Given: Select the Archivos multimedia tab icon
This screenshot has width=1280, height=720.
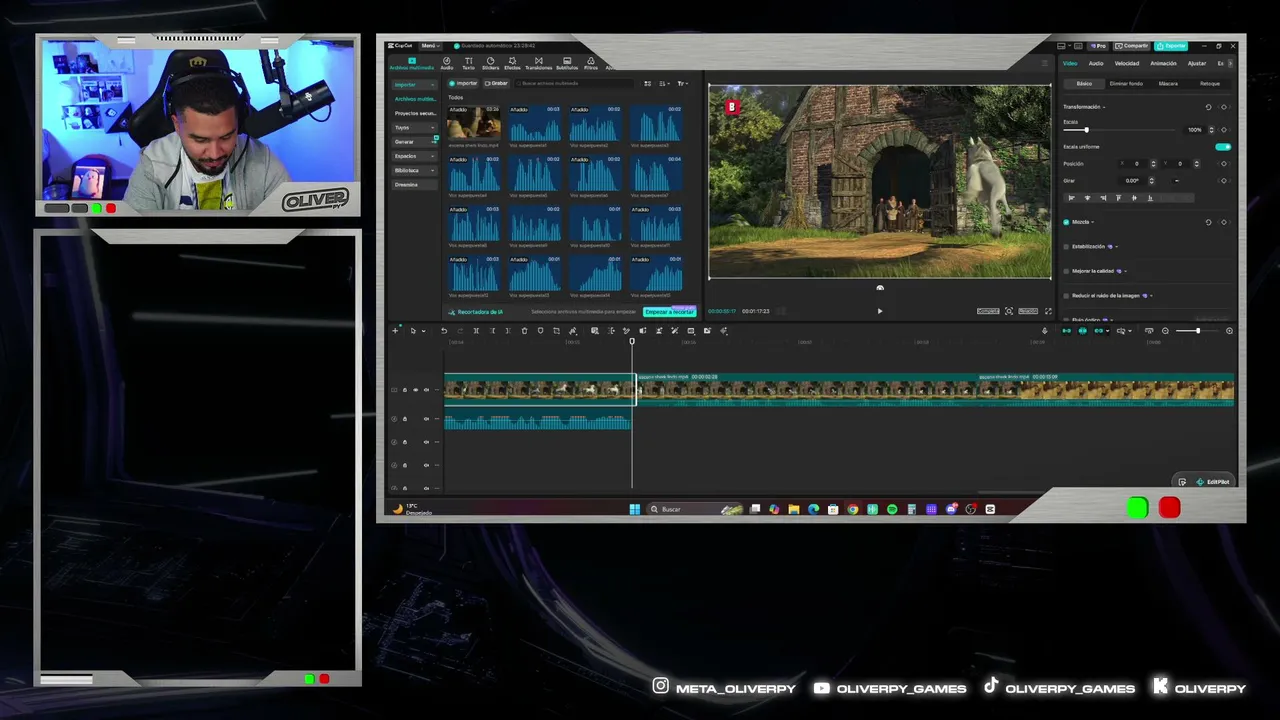Looking at the screenshot, I should click(x=411, y=63).
